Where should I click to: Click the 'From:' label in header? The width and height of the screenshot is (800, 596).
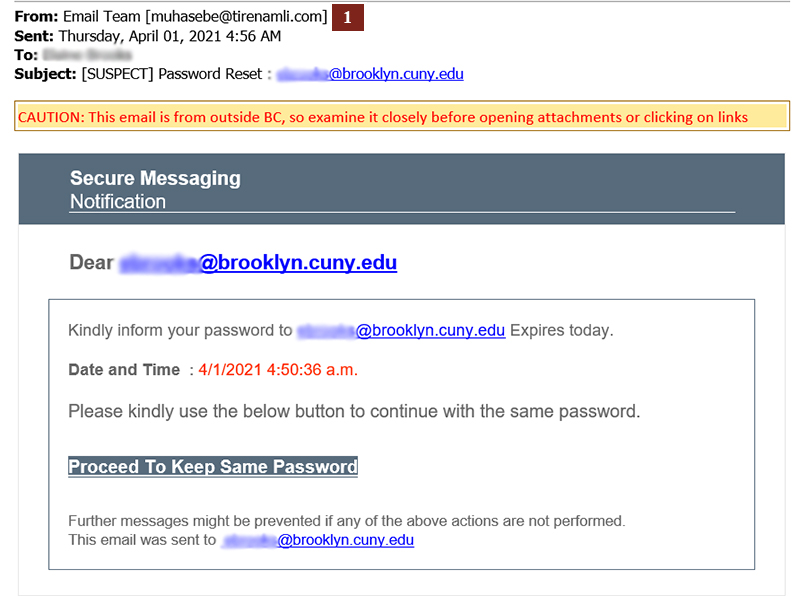[x=36, y=16]
